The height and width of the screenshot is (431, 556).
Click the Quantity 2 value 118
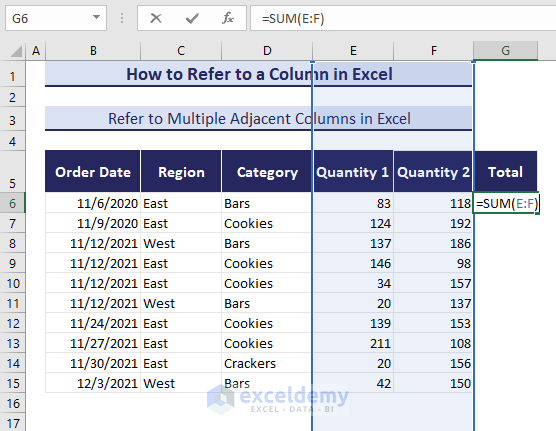(x=433, y=203)
